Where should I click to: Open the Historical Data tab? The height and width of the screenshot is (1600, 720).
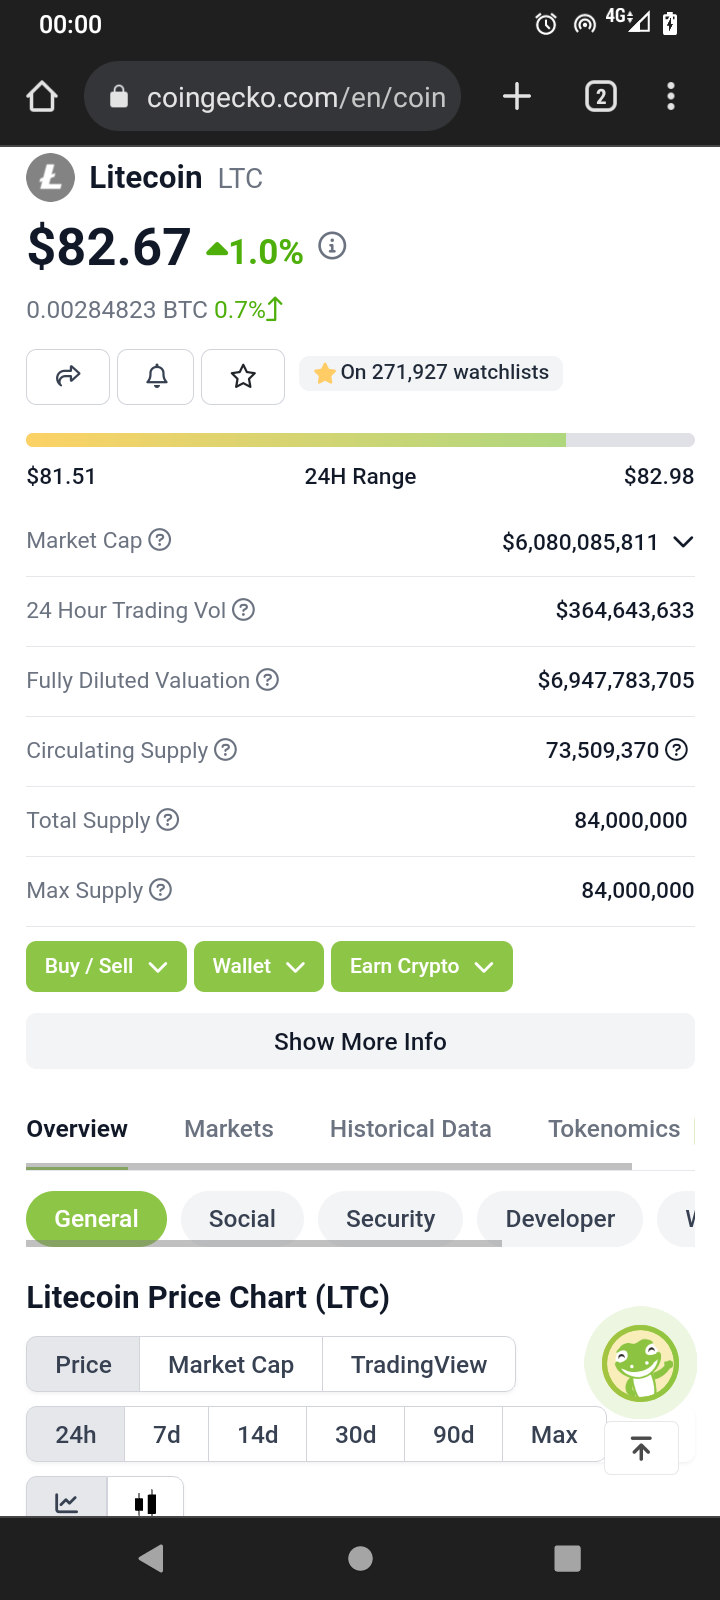tap(411, 1129)
